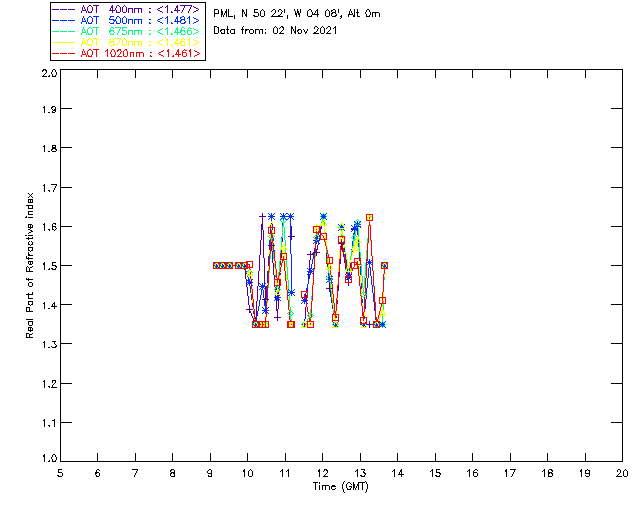640x512 pixels.
Task: Click the x-axis tick label '11'
Action: (x=285, y=473)
